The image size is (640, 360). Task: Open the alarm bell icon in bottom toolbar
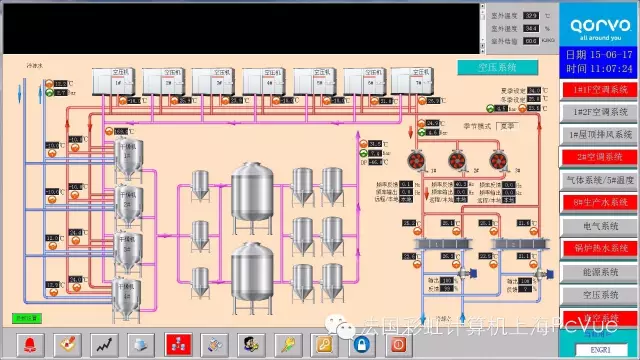point(30,345)
